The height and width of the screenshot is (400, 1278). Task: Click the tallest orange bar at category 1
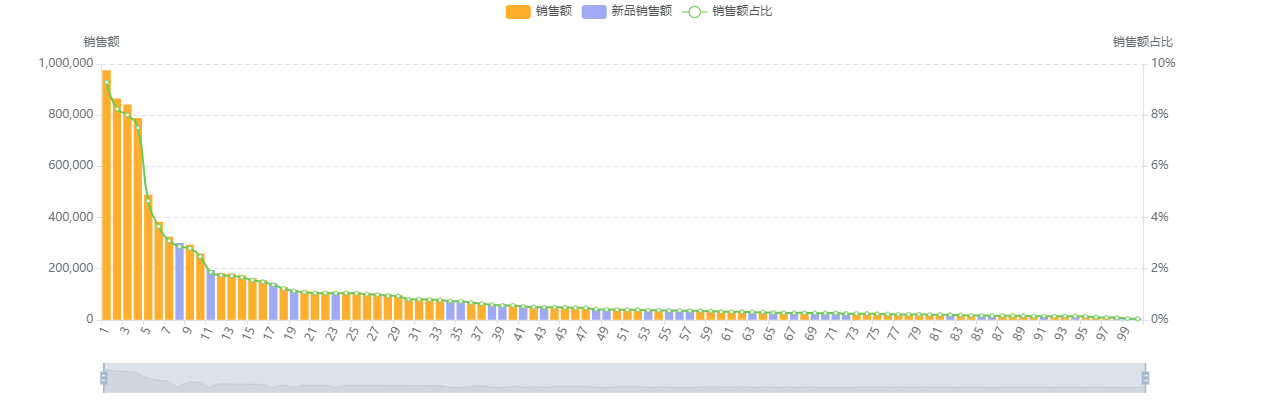(x=107, y=195)
